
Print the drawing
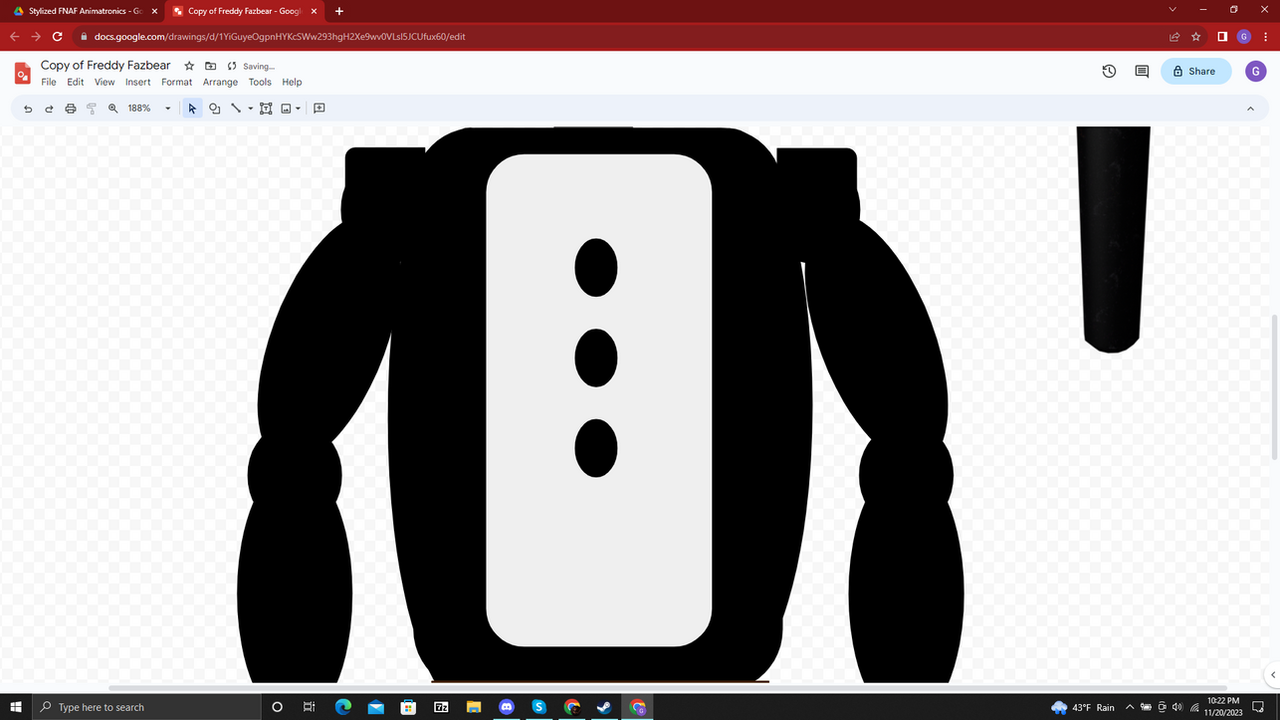[x=70, y=108]
